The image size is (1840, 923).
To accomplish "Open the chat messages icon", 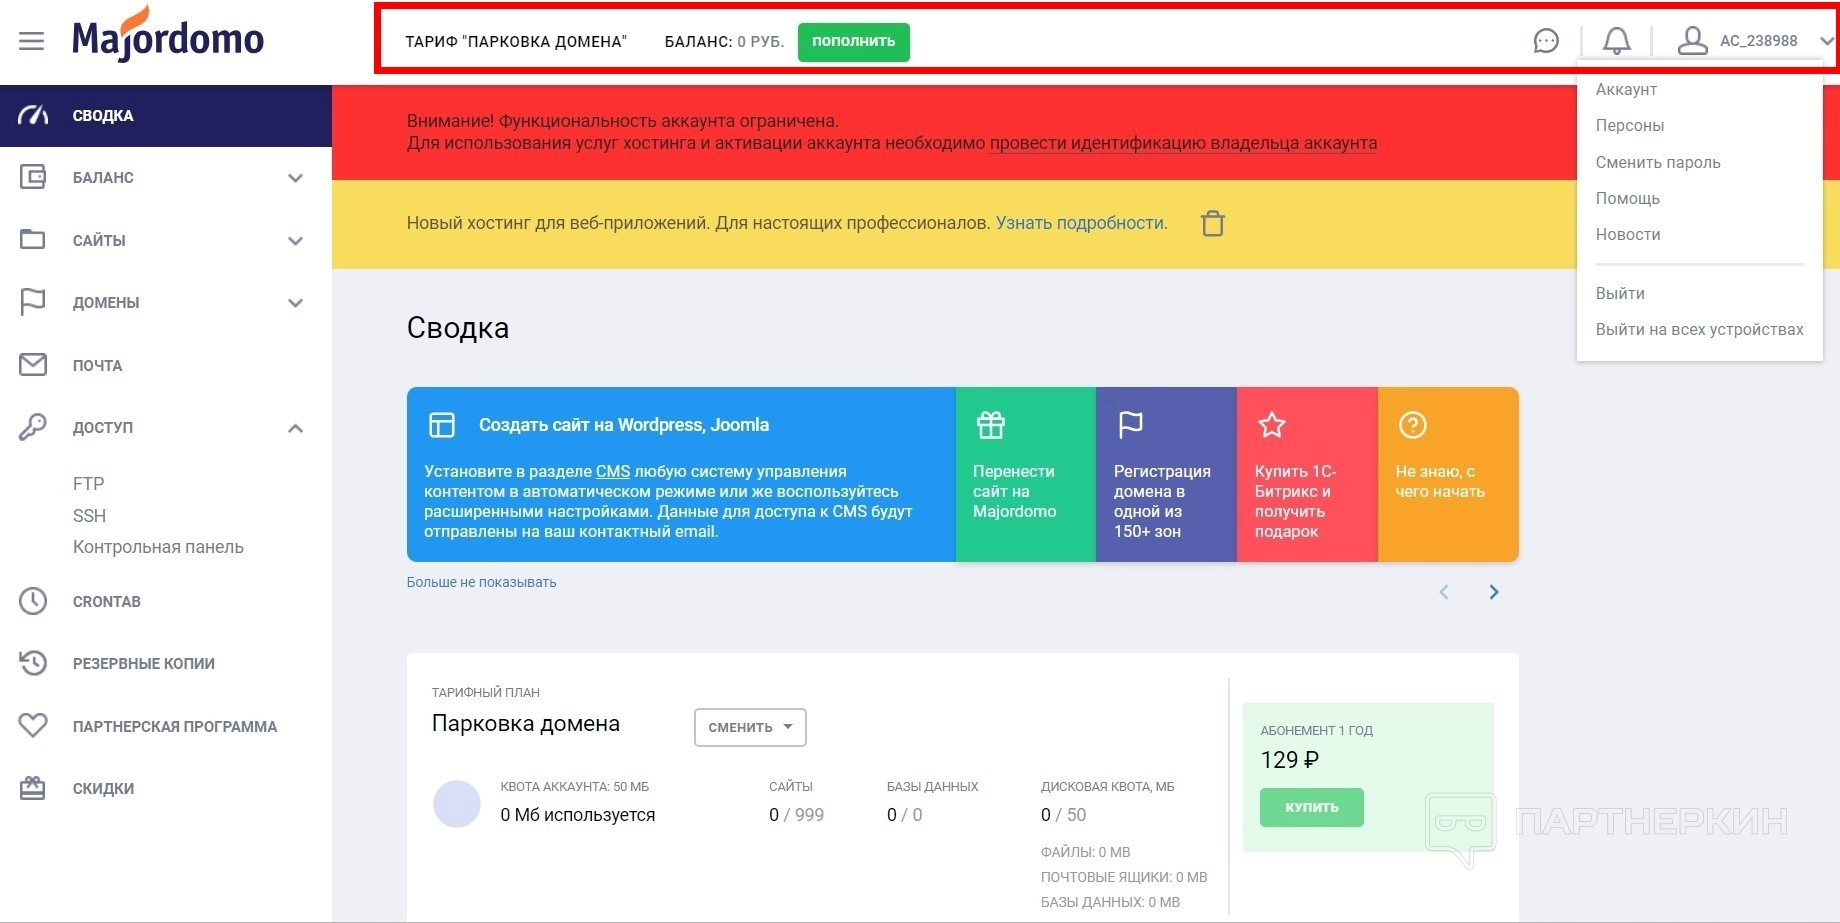I will [x=1546, y=41].
